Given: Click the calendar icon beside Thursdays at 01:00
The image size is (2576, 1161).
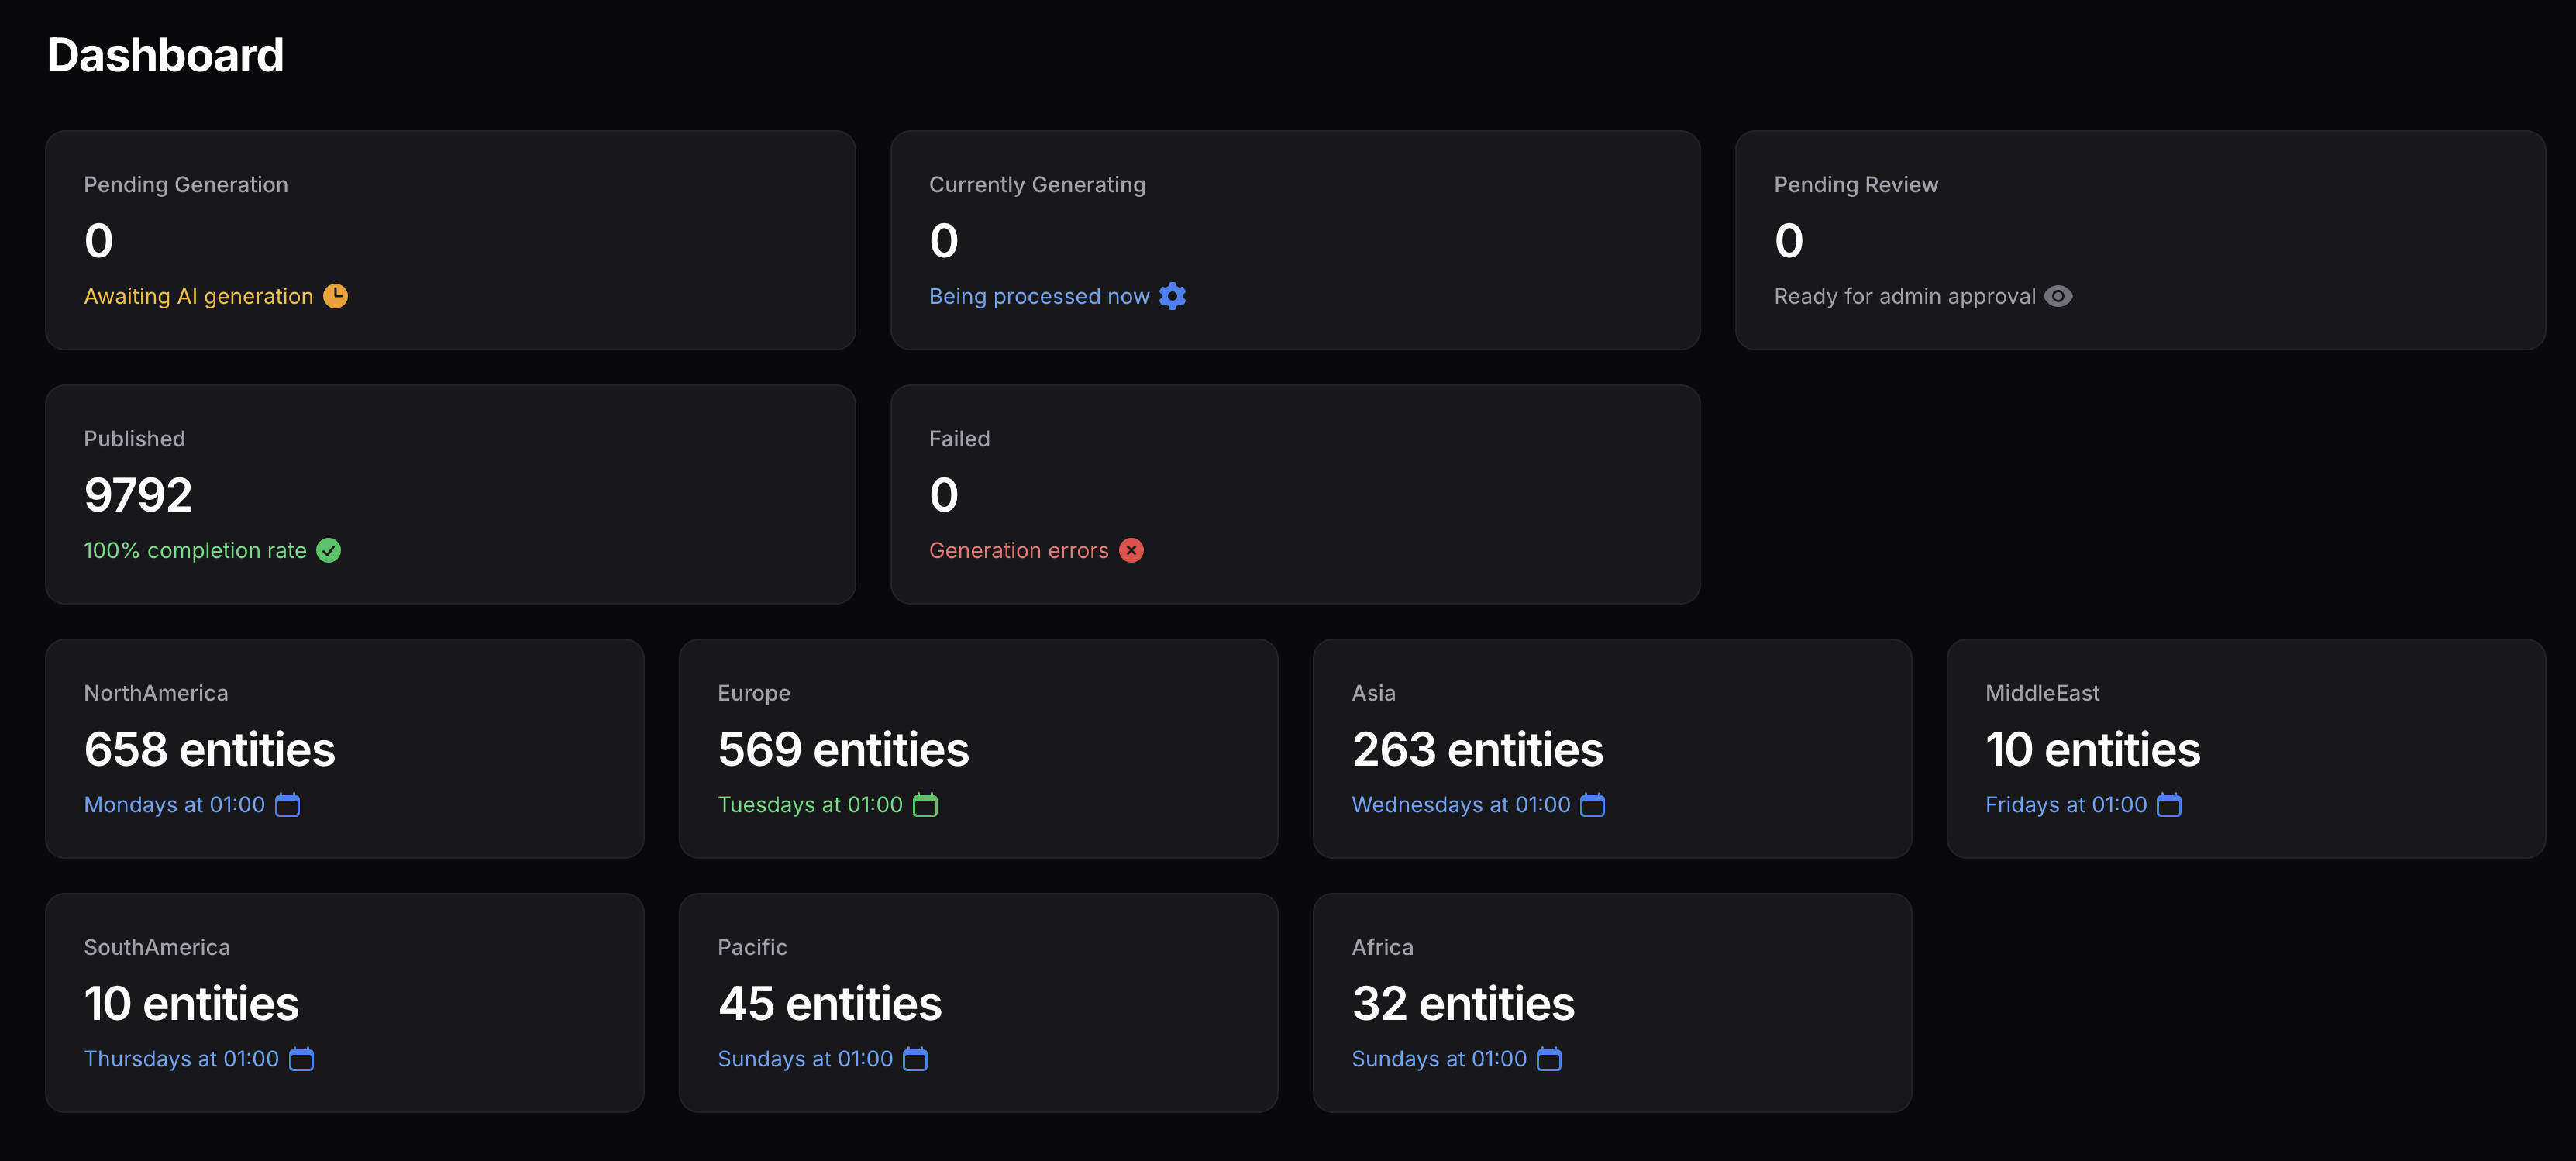Looking at the screenshot, I should click(x=301, y=1058).
